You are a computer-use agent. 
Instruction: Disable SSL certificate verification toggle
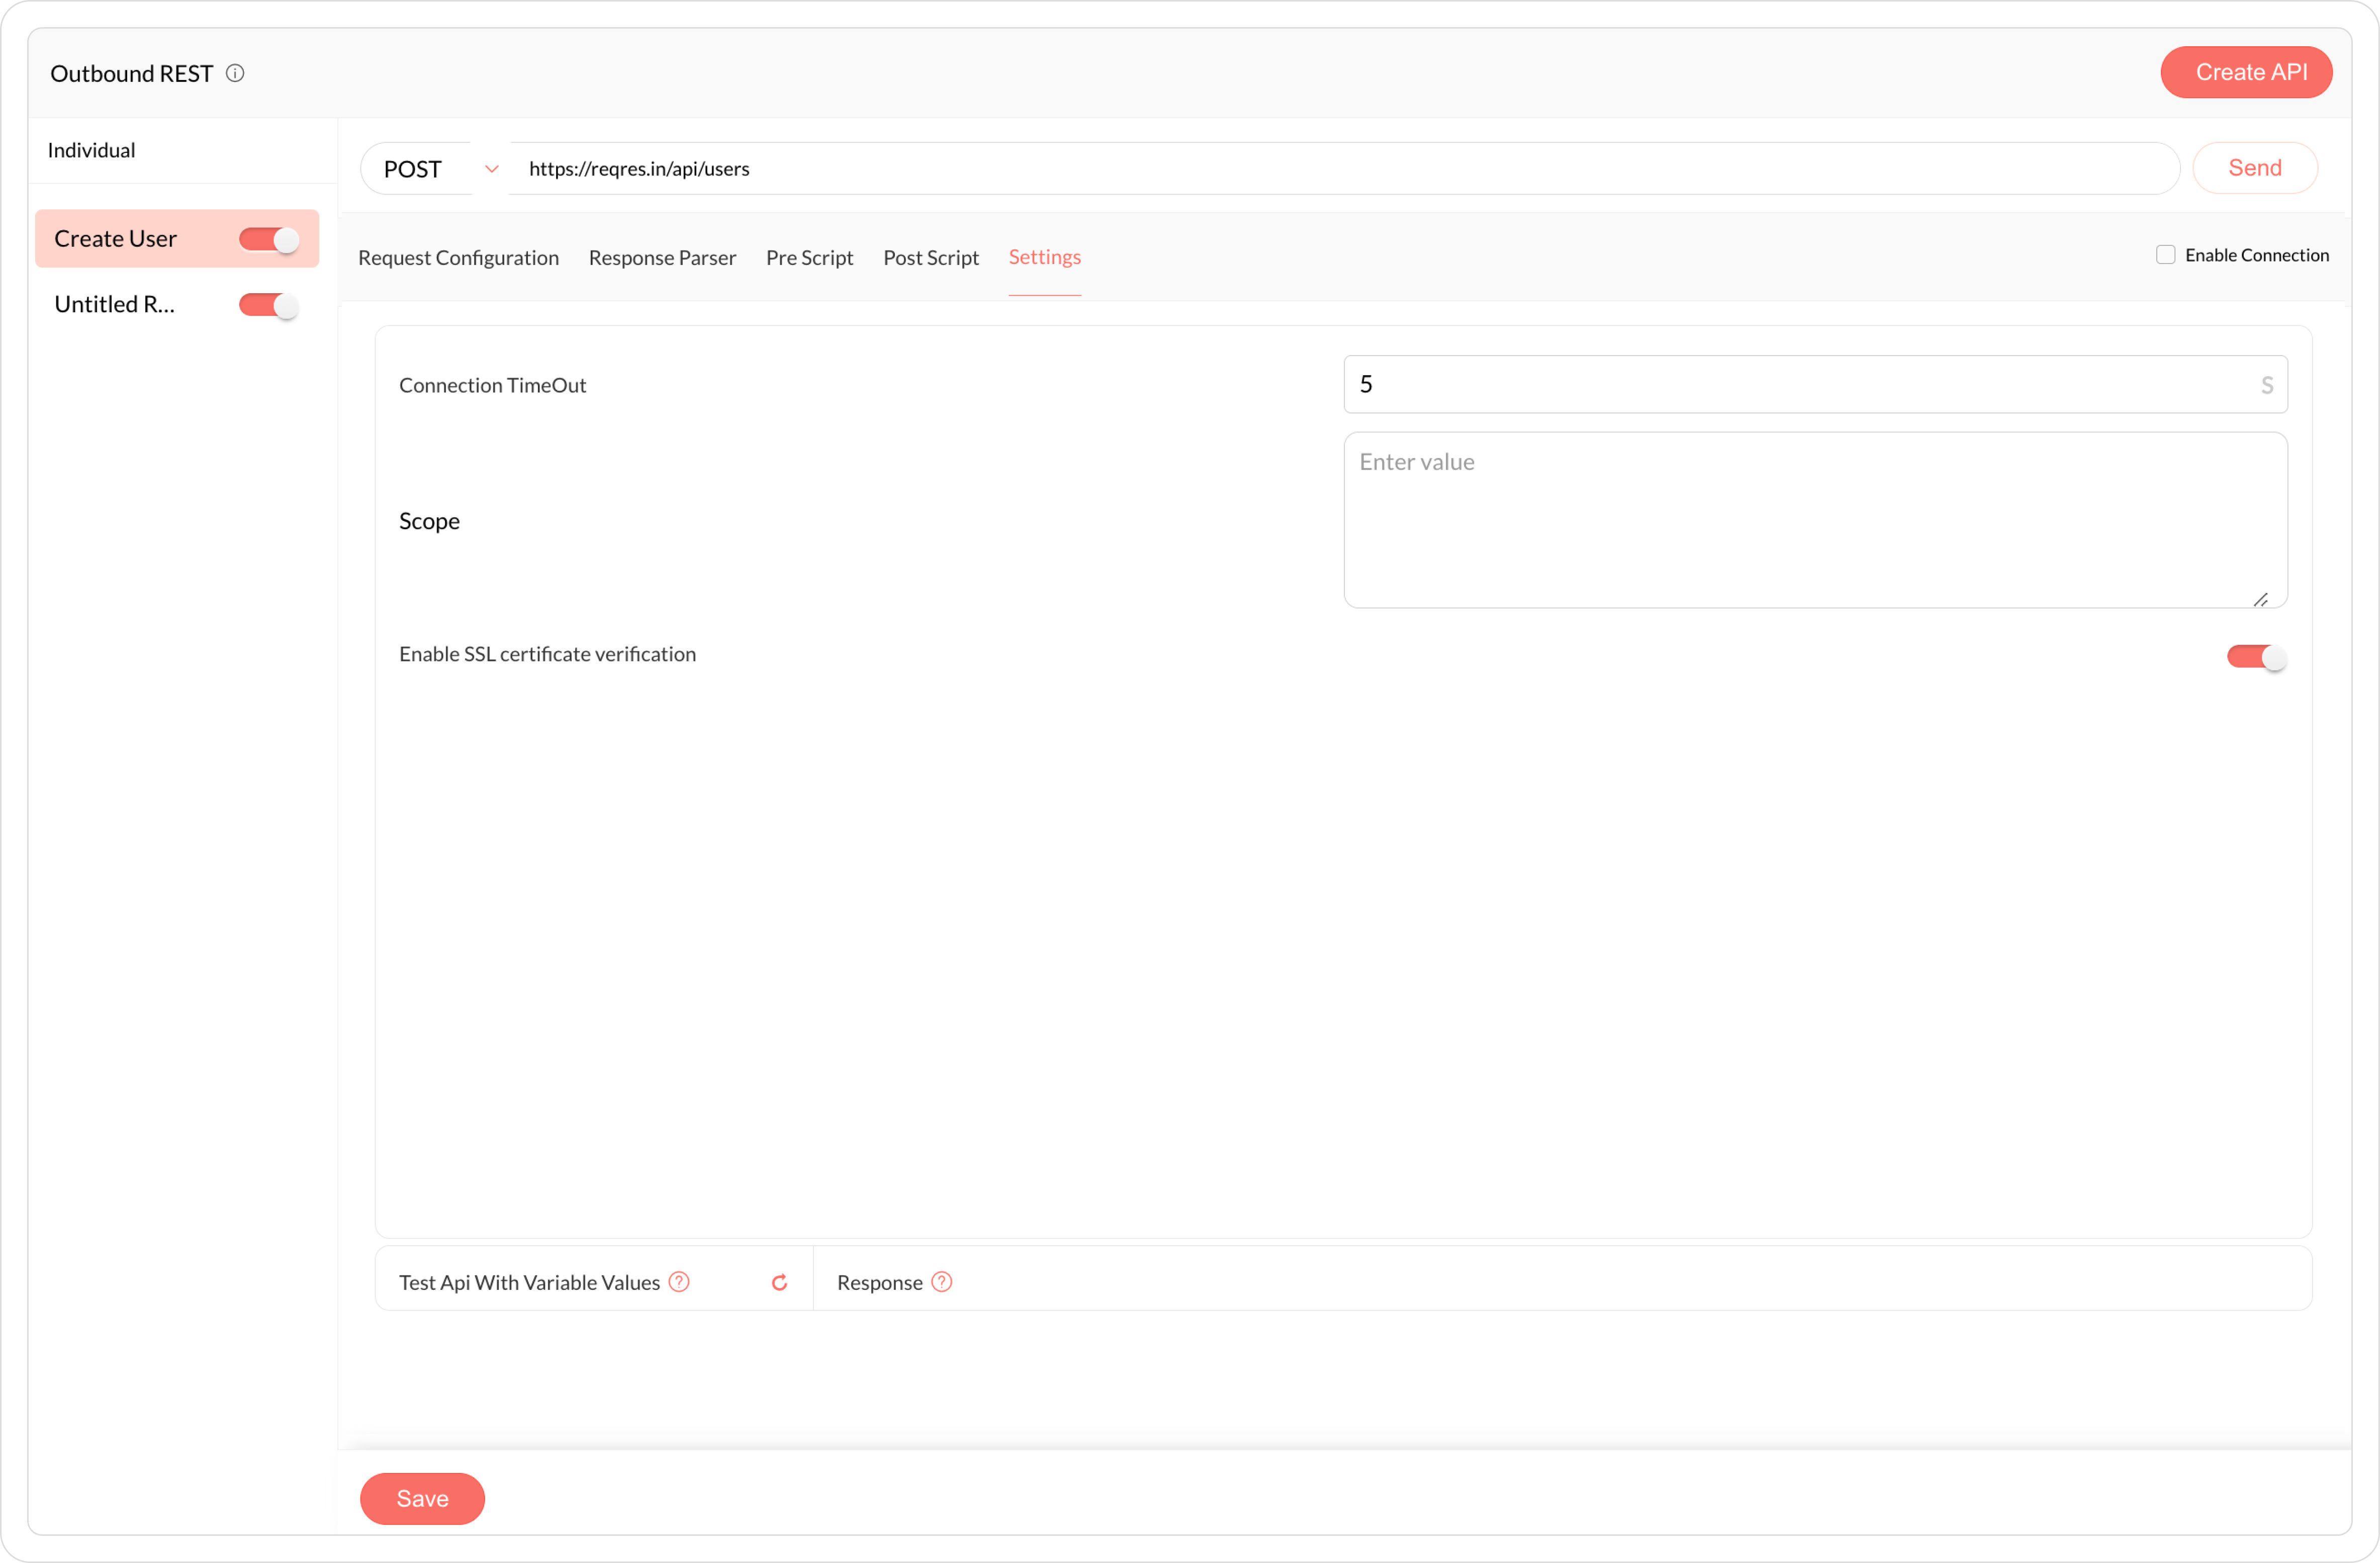pos(2255,656)
